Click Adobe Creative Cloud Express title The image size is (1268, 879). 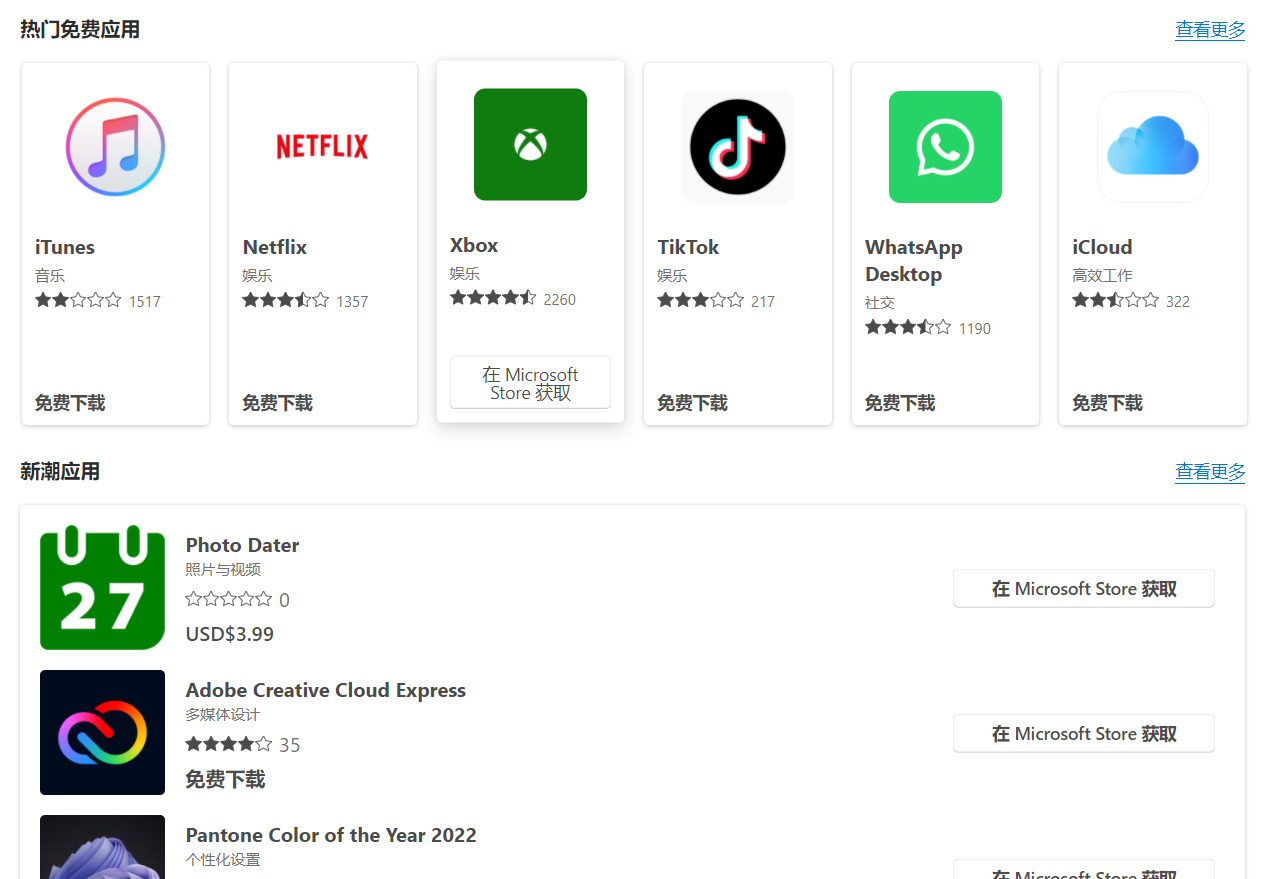click(326, 690)
